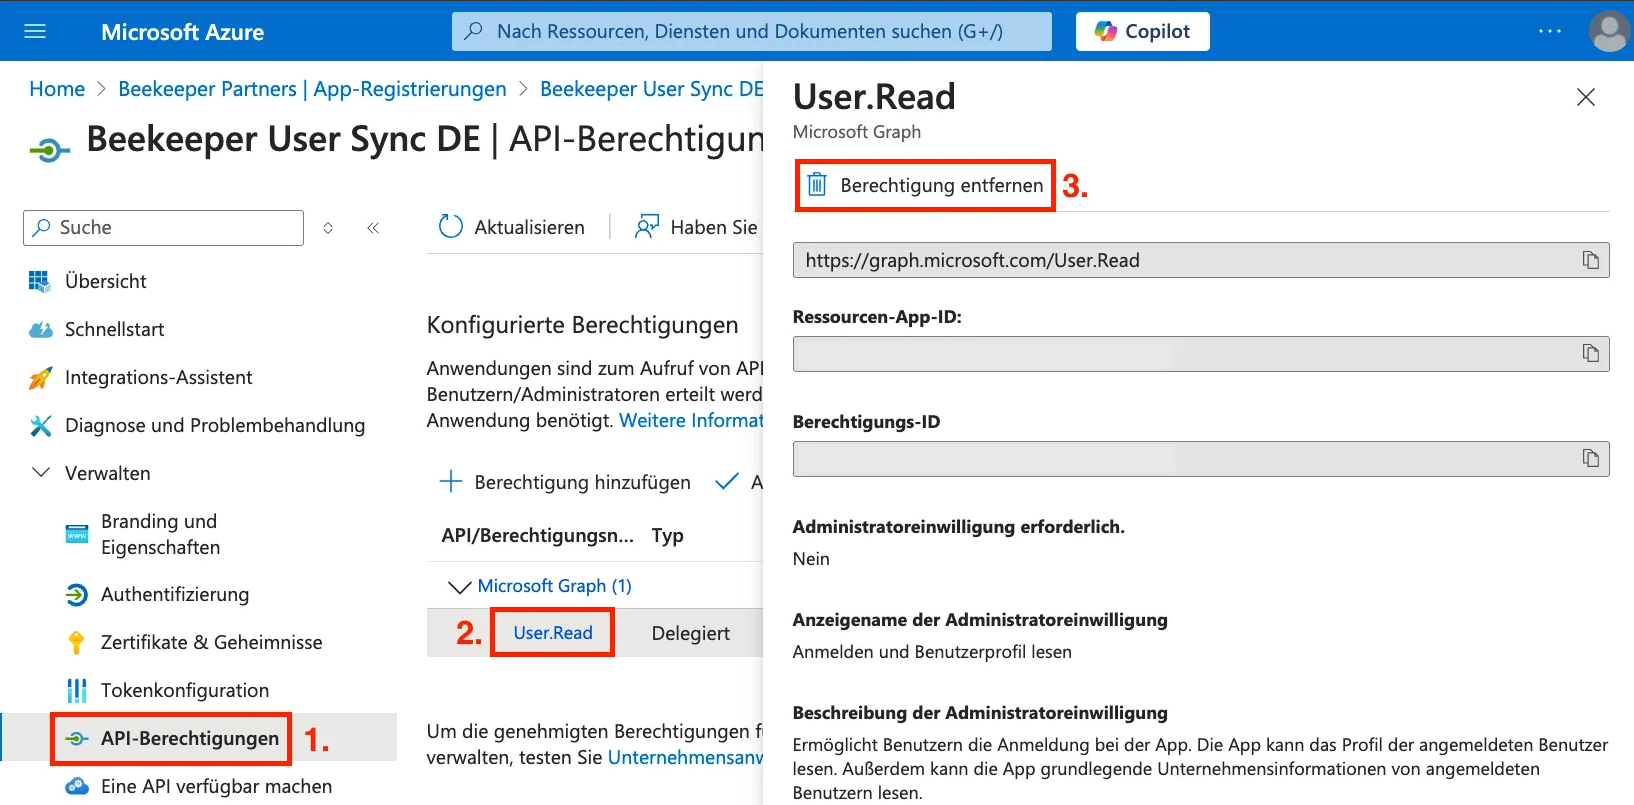Click the Typ column header

tap(668, 535)
